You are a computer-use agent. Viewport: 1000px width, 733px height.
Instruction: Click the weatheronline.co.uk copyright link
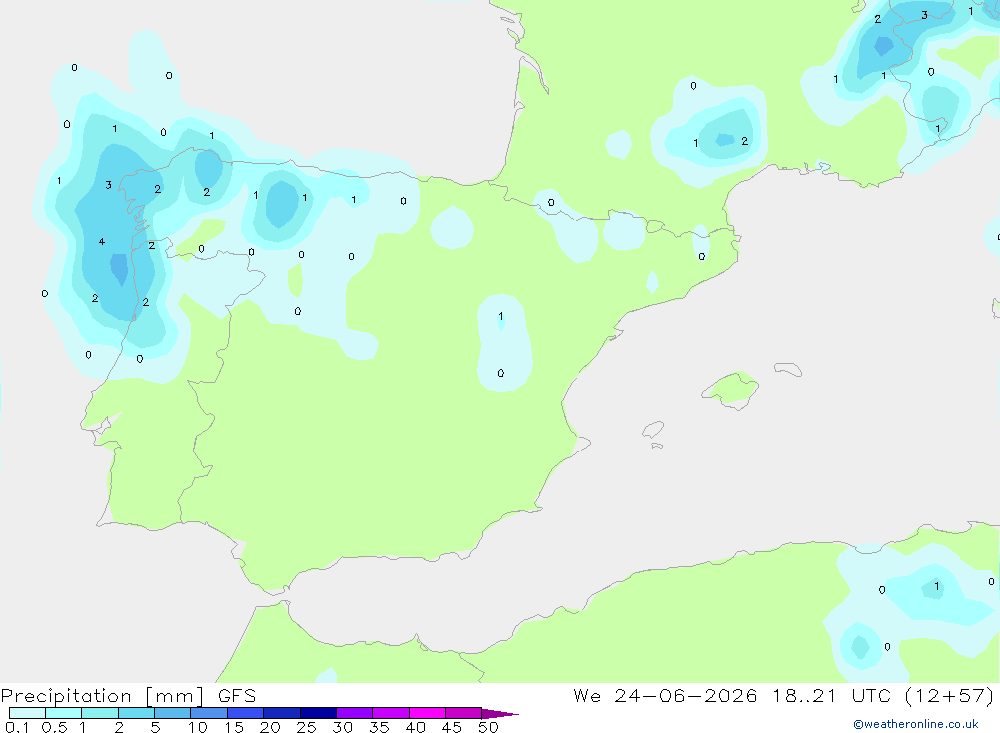pos(916,724)
